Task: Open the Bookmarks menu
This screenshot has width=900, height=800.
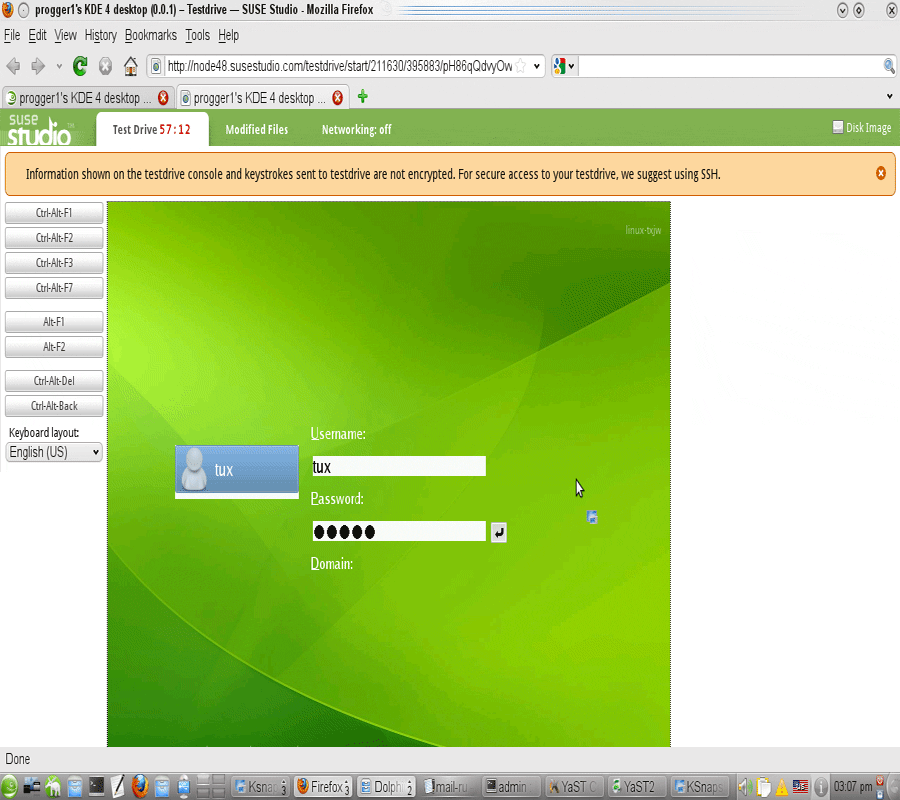Action: click(151, 36)
